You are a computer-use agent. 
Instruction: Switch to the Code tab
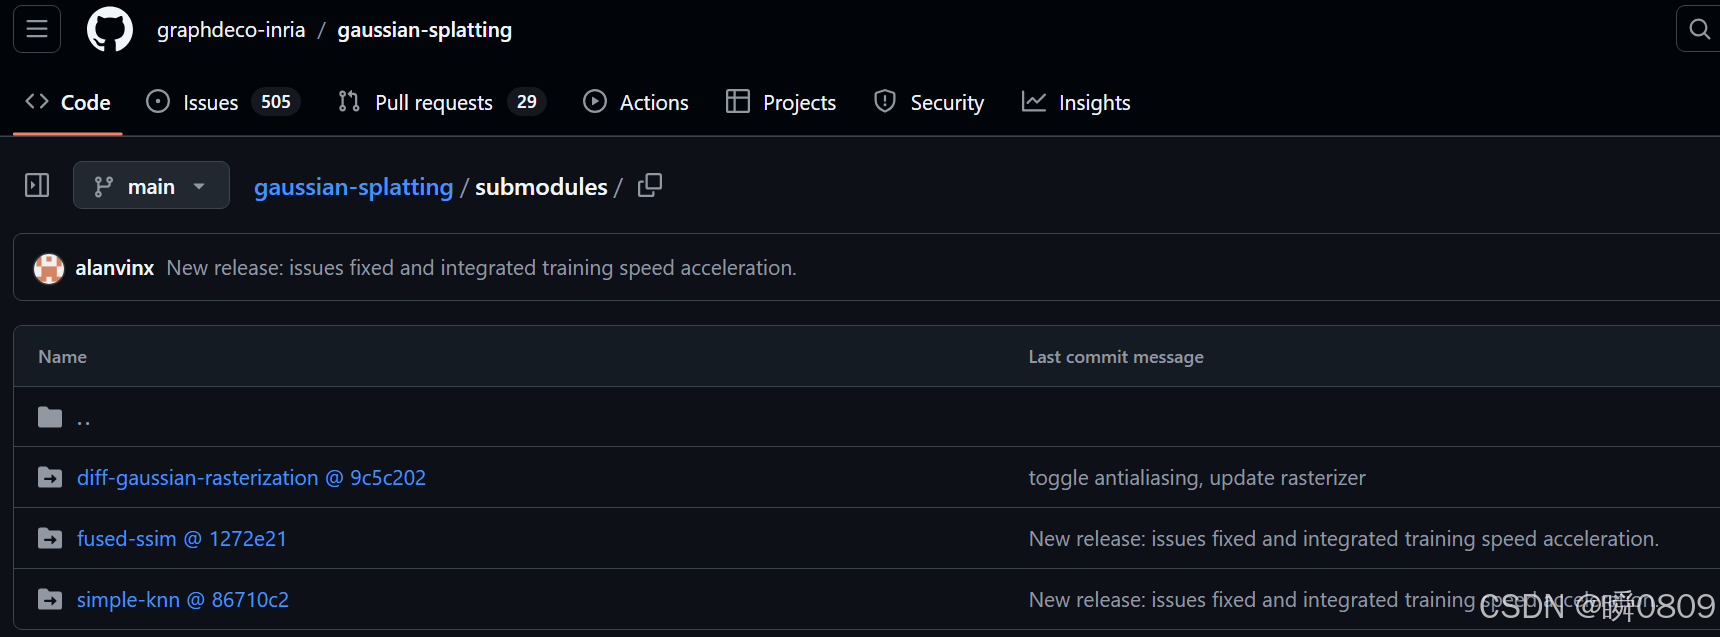tap(68, 102)
